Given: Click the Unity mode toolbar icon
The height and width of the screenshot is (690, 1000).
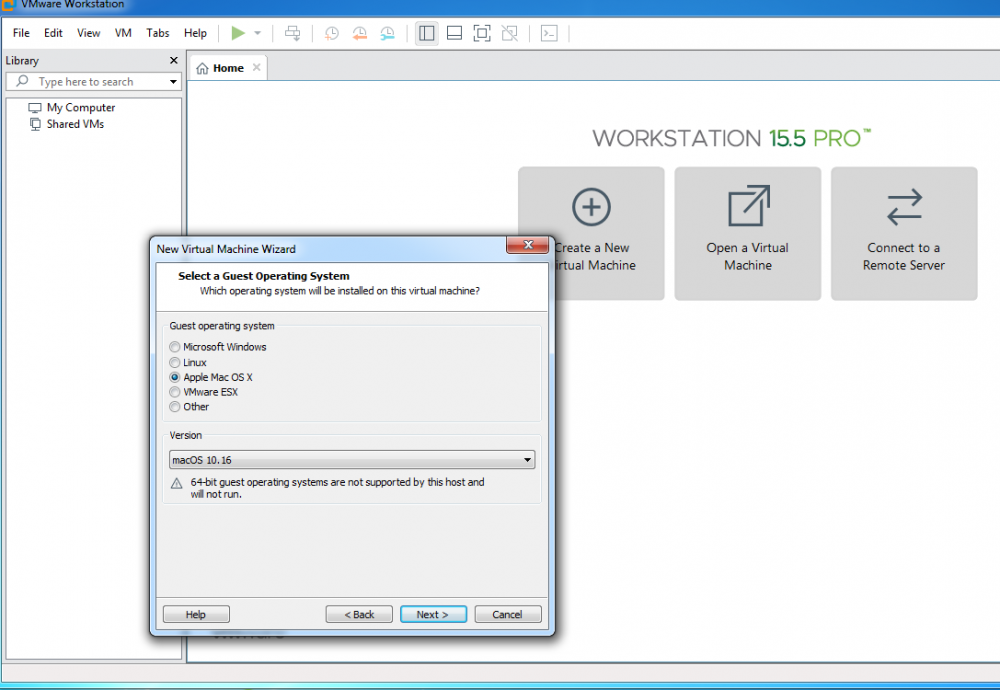Looking at the screenshot, I should pos(510,33).
